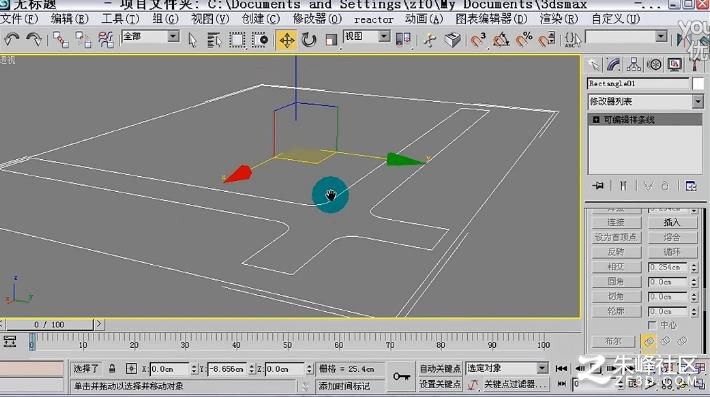This screenshot has width=710, height=397.
Task: Expand the 修改器列表 modifier list dropdown
Action: click(697, 101)
